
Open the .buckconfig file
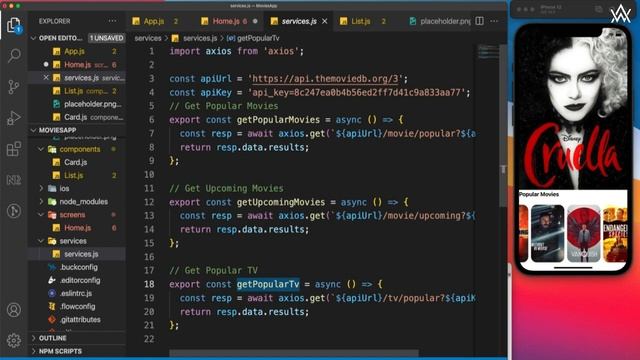click(x=77, y=267)
